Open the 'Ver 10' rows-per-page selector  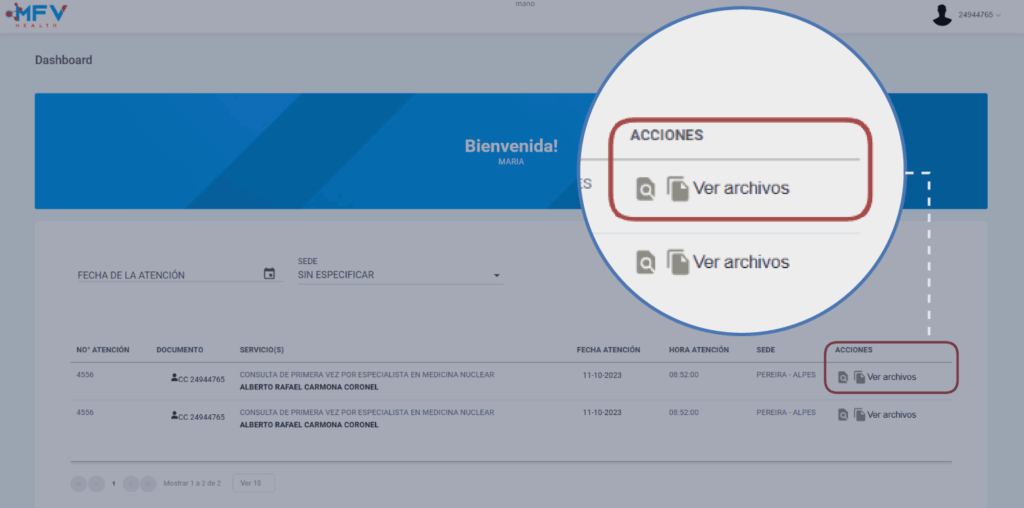[x=253, y=483]
